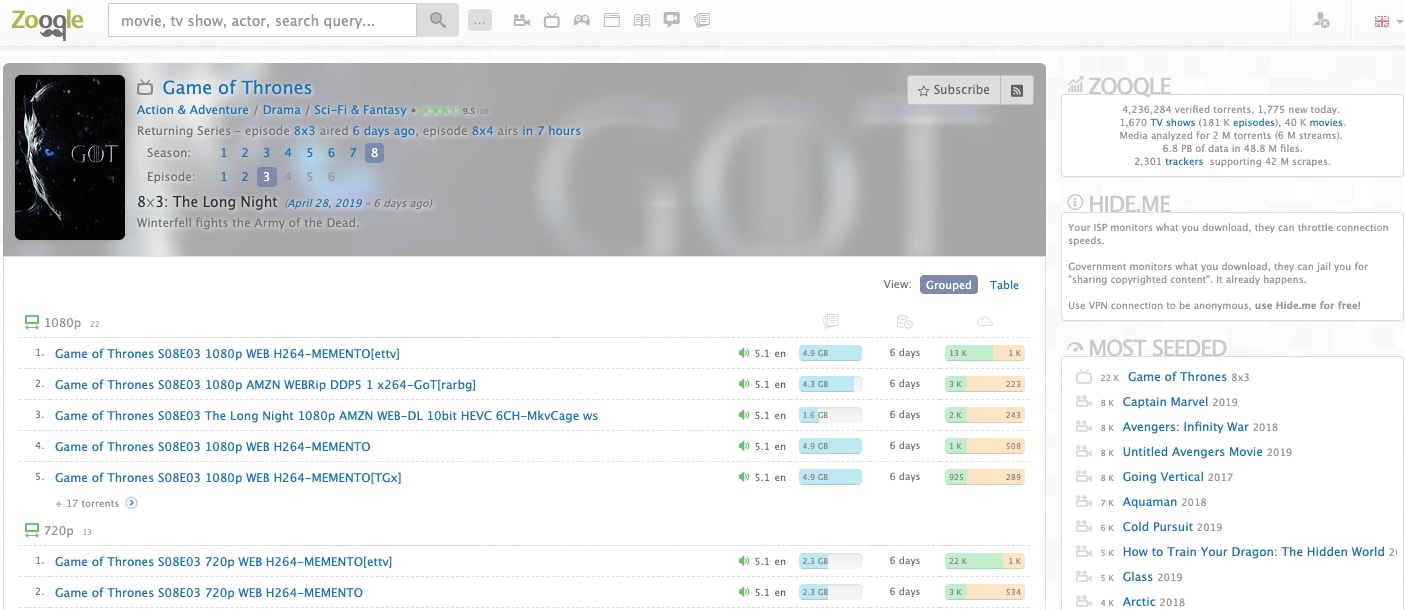Click the Game of Thrones poster thumbnail
The image size is (1405, 610).
pyautogui.click(x=70, y=158)
